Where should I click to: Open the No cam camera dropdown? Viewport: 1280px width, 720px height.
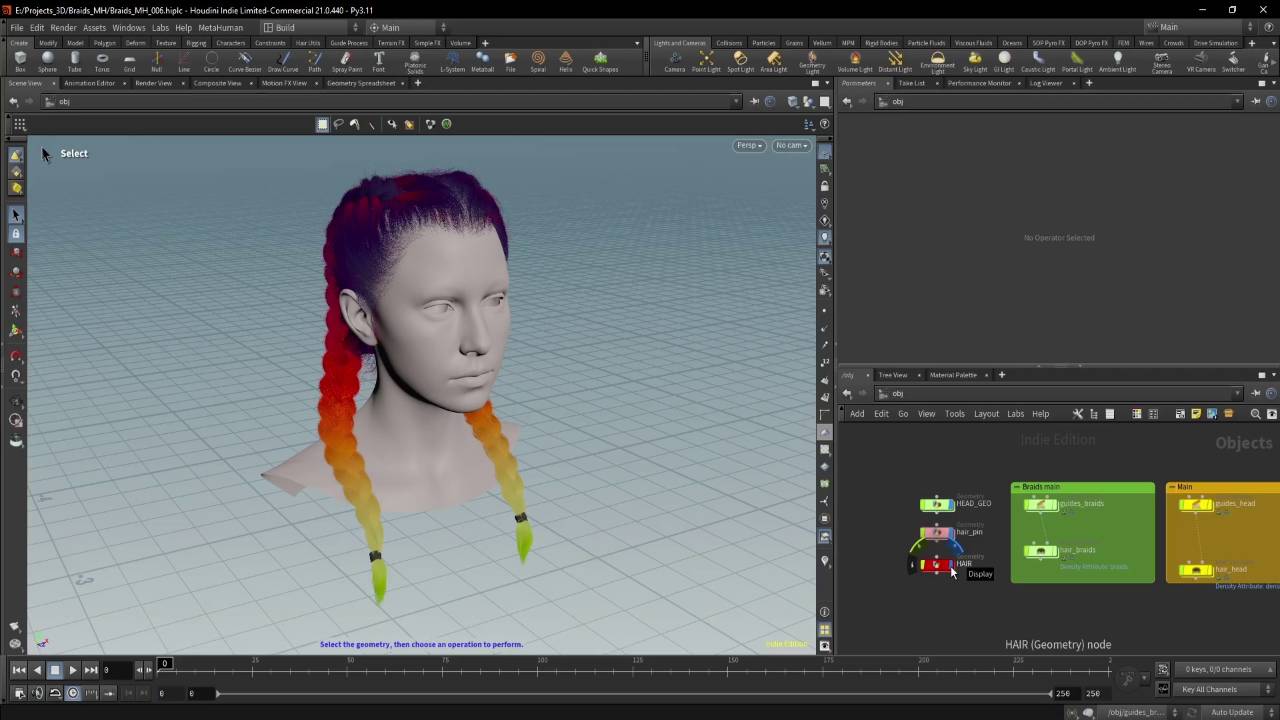[x=790, y=146]
